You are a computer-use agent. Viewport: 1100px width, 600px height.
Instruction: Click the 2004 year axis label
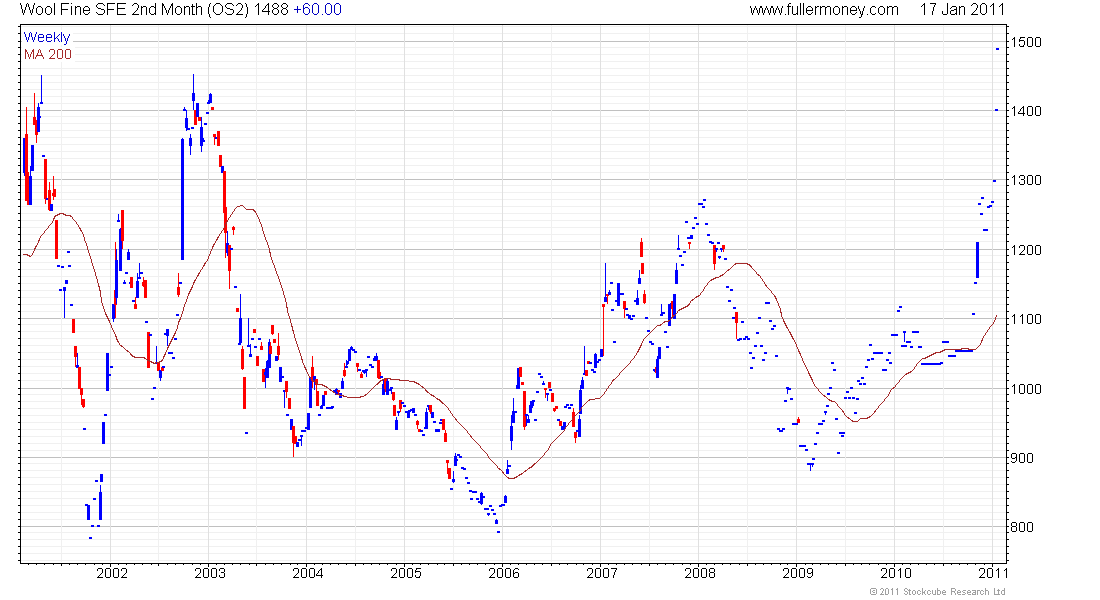click(x=307, y=573)
